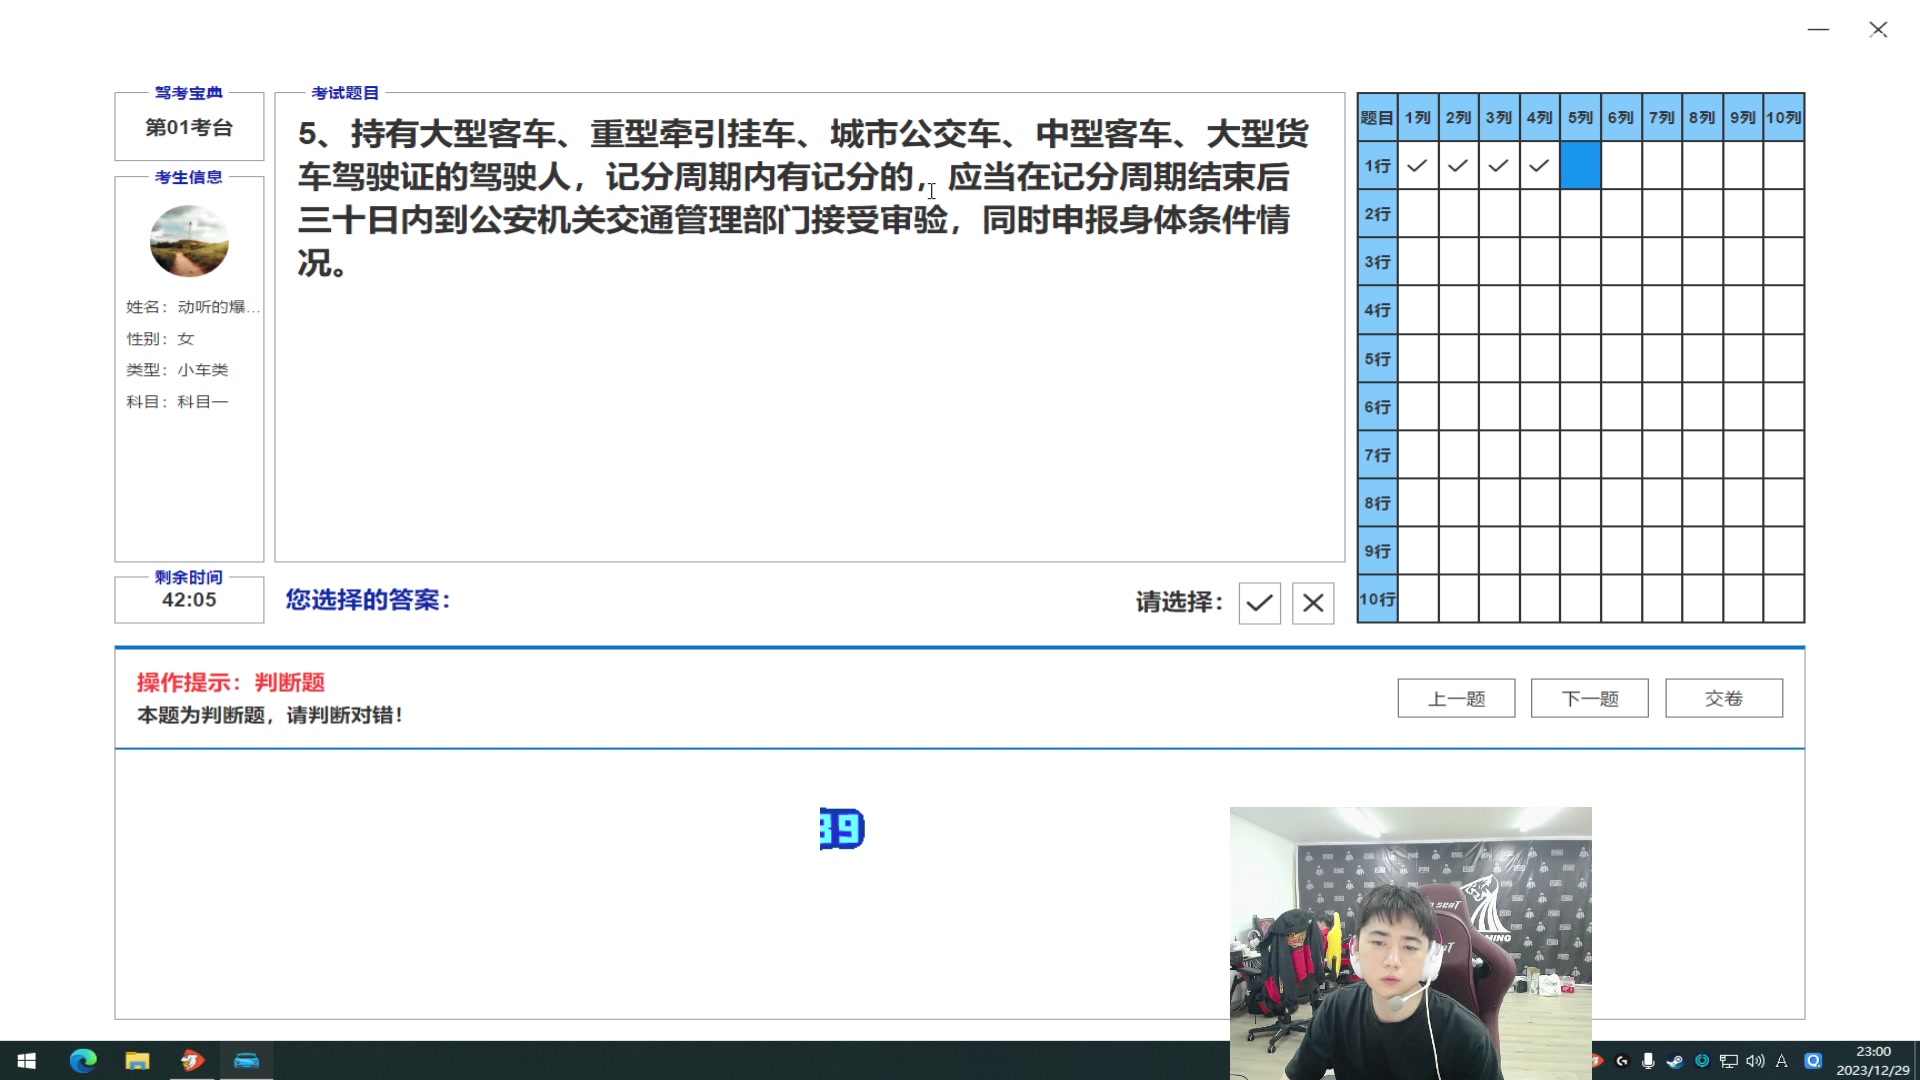Click the answered checkmark in column 1列 row 1行
The height and width of the screenshot is (1080, 1920).
pyautogui.click(x=1417, y=165)
